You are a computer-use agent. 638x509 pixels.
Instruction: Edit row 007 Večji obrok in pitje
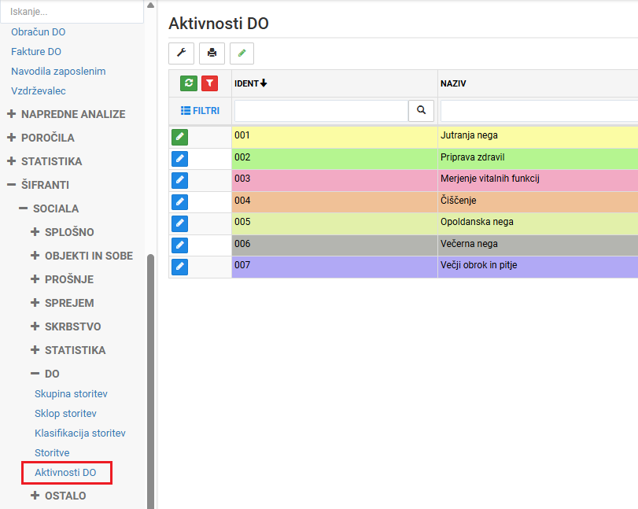click(x=179, y=267)
